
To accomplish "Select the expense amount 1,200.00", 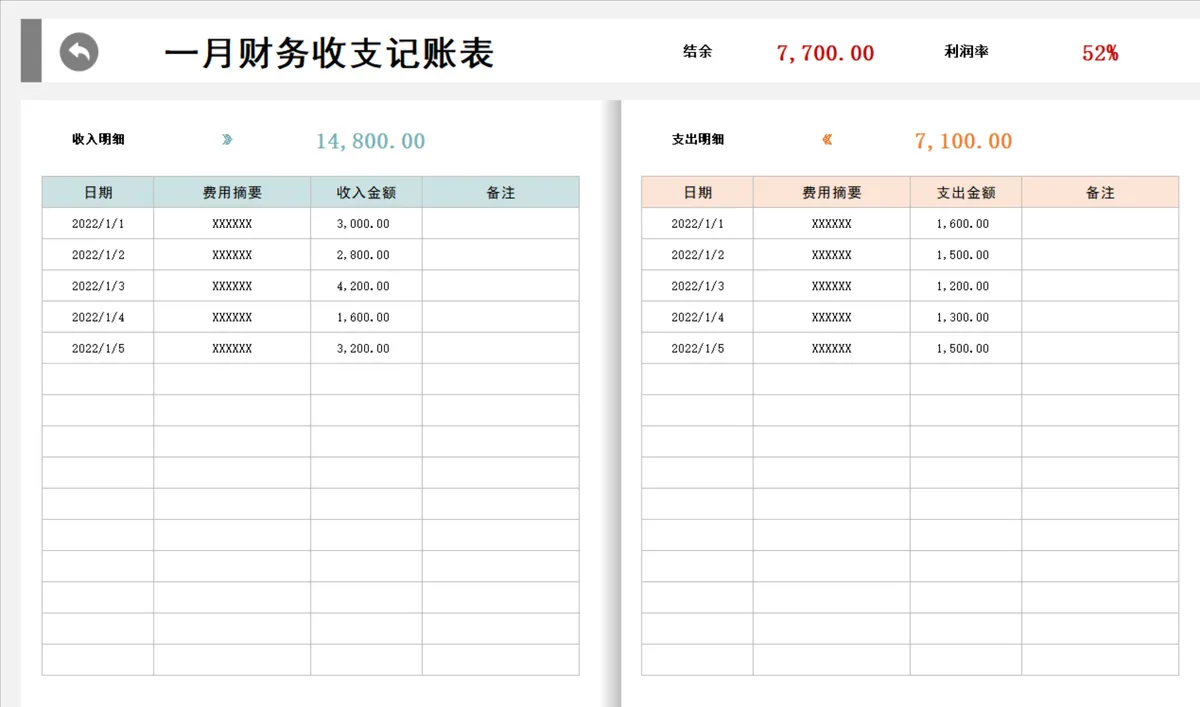I will pos(963,286).
